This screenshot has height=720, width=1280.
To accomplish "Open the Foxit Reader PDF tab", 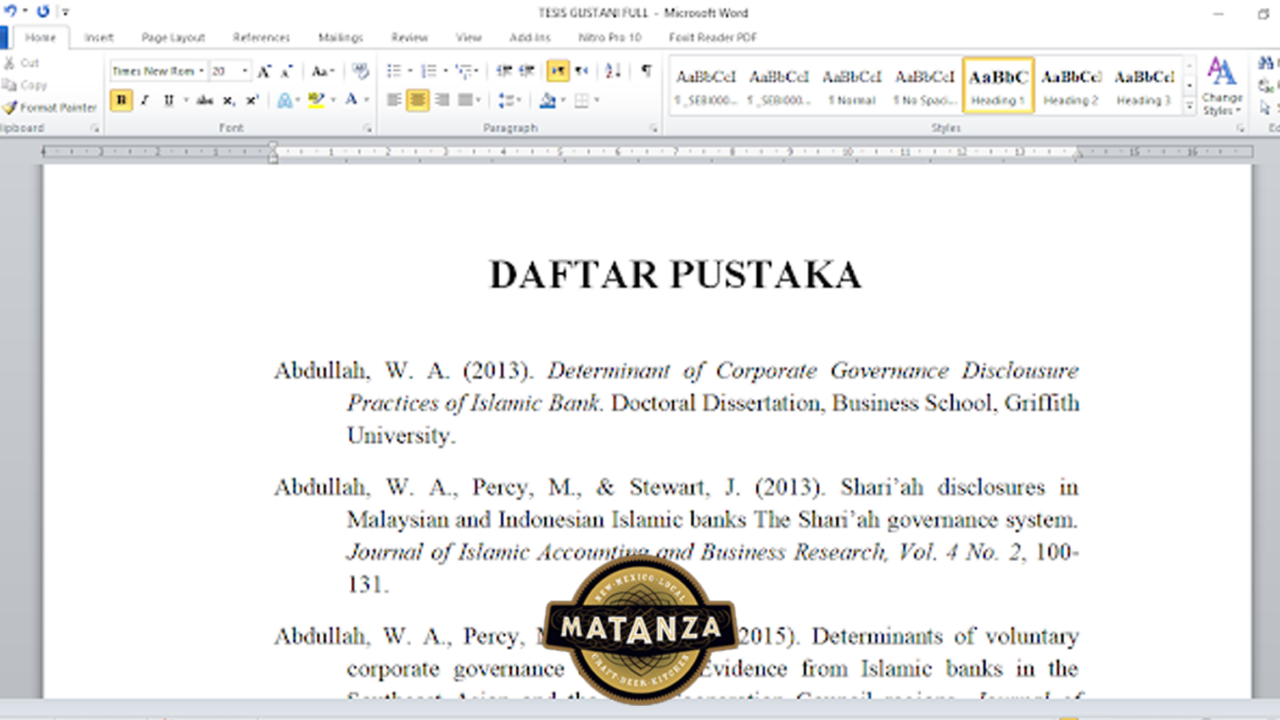I will tap(713, 38).
